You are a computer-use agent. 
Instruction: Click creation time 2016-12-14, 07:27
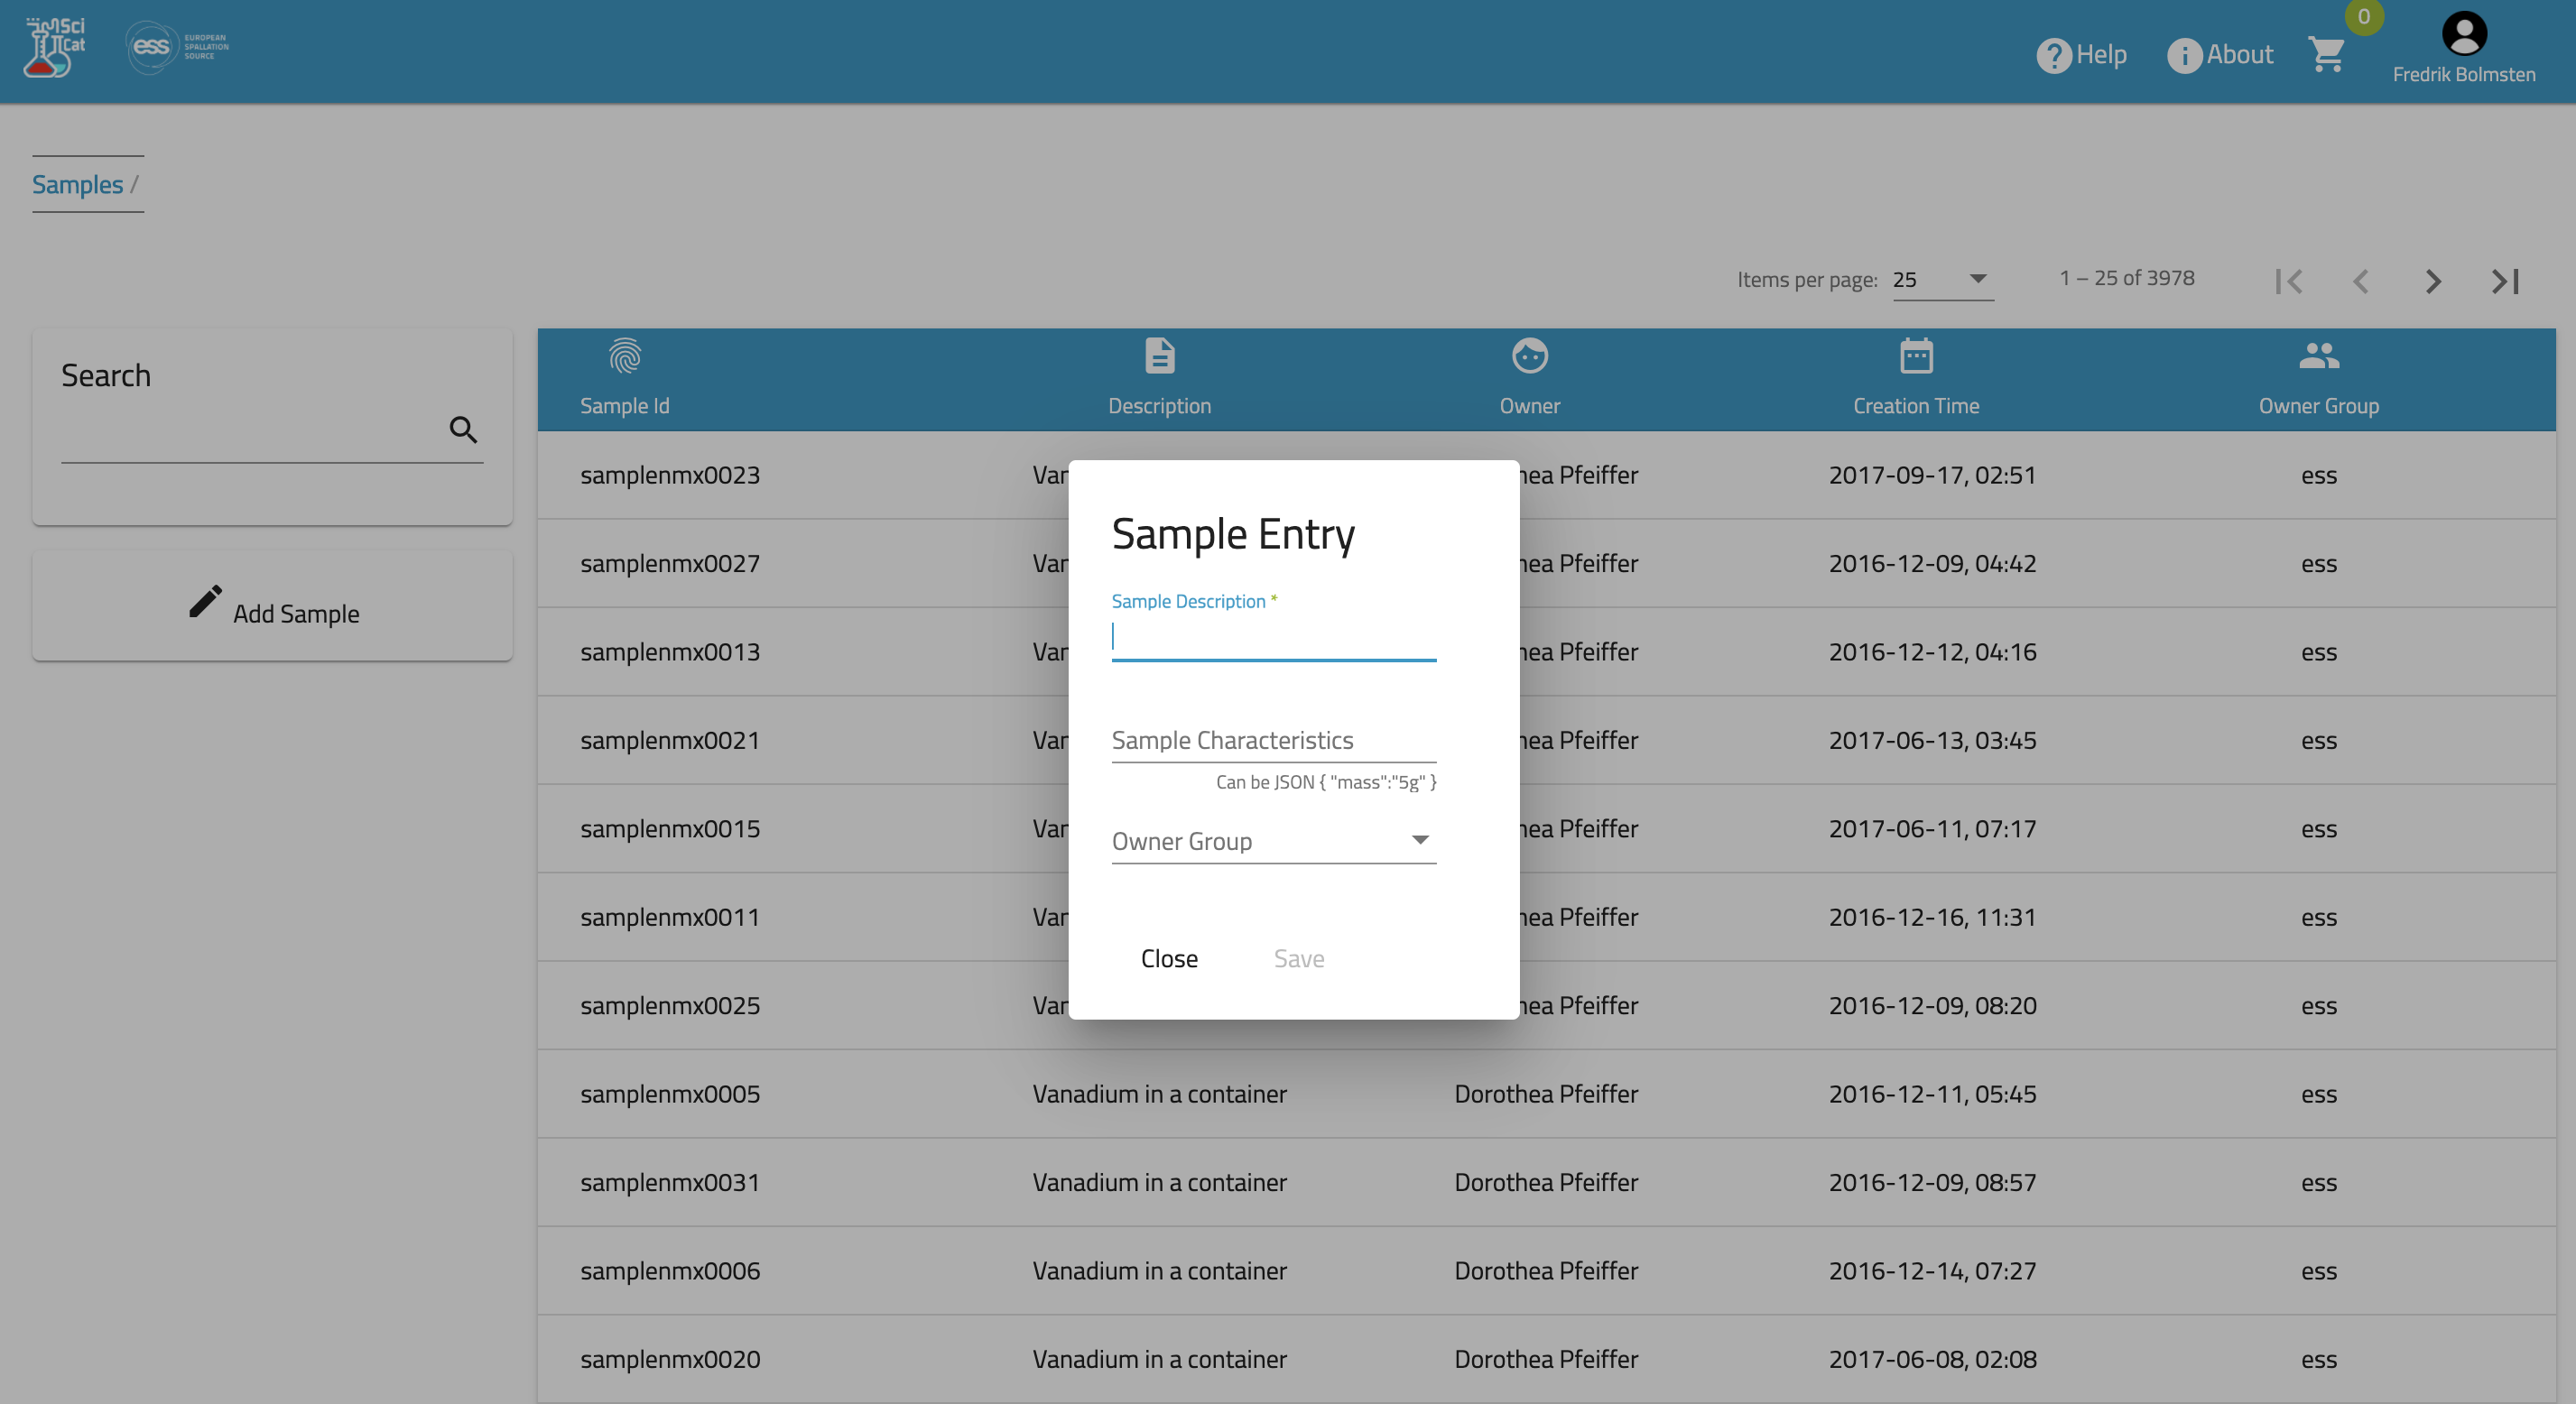tap(1932, 1271)
